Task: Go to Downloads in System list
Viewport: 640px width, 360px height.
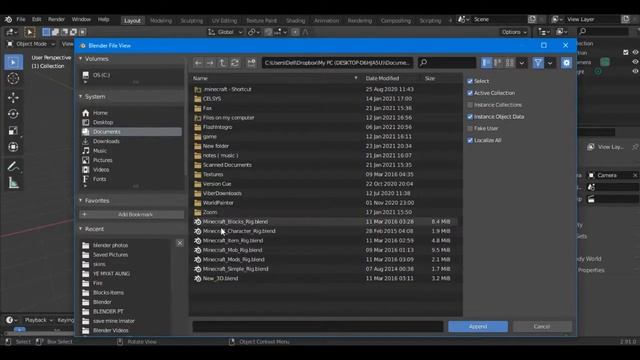Action: 131,141
